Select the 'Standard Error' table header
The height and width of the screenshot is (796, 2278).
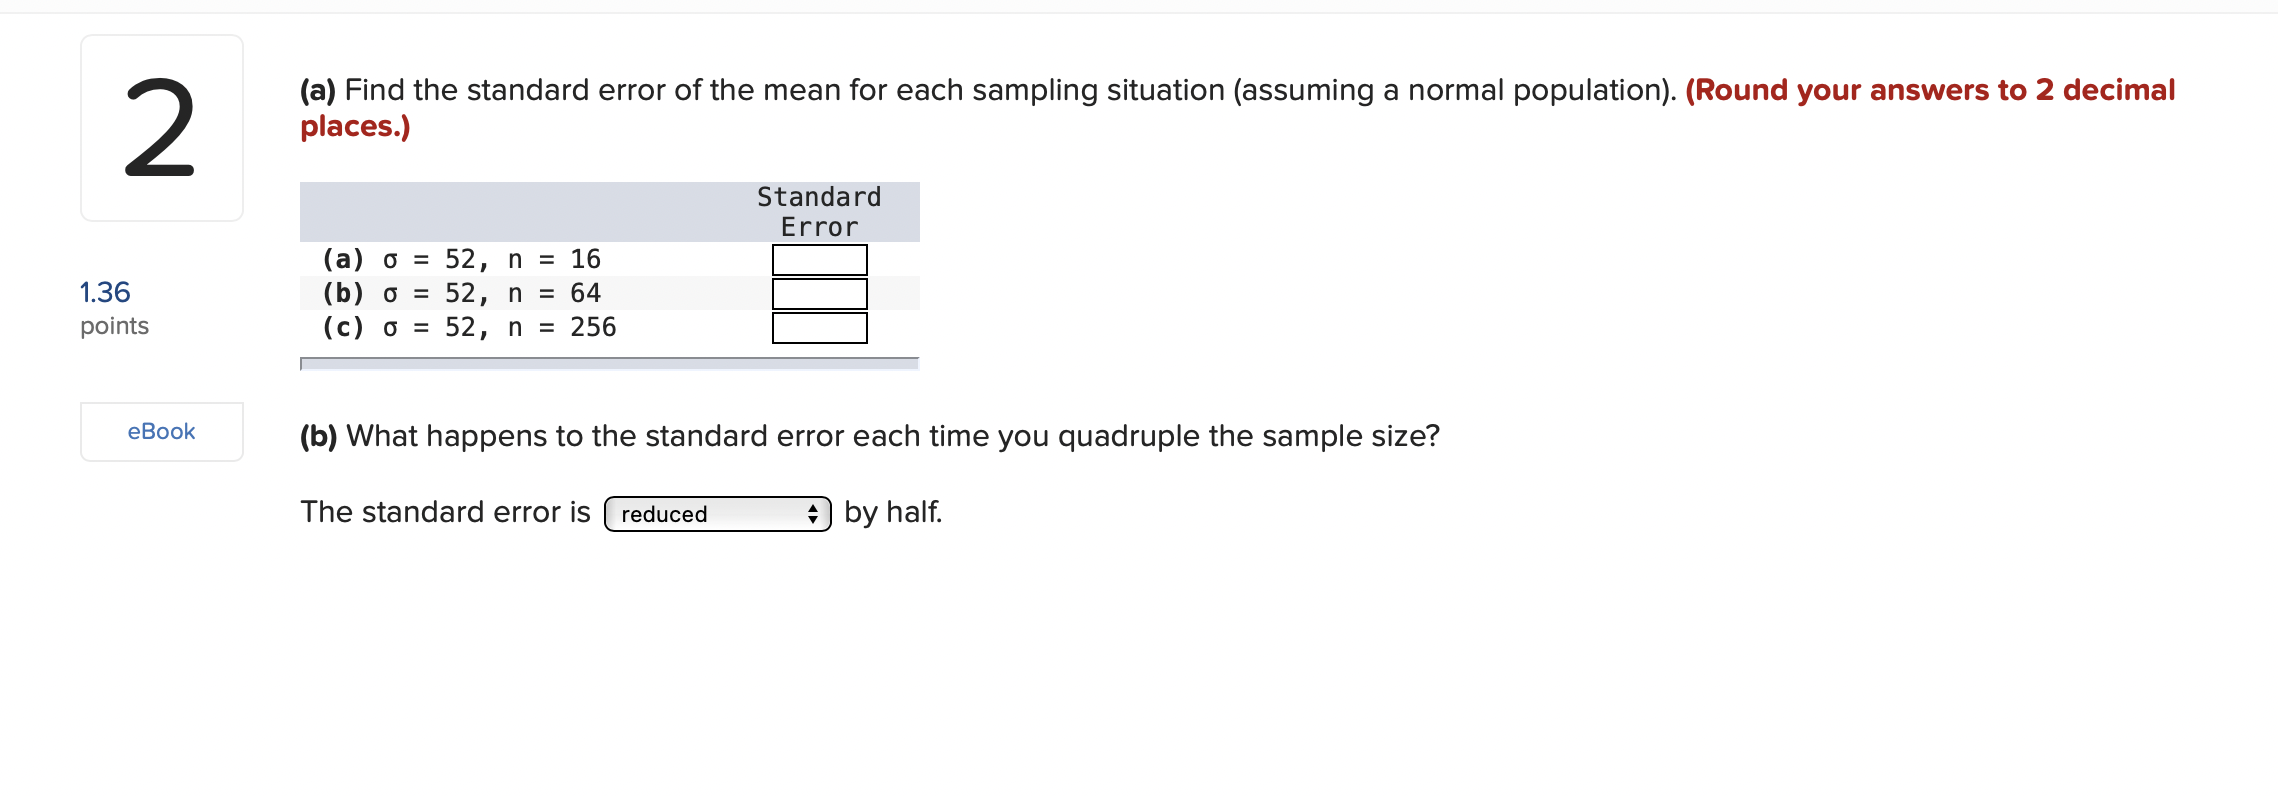(x=818, y=210)
